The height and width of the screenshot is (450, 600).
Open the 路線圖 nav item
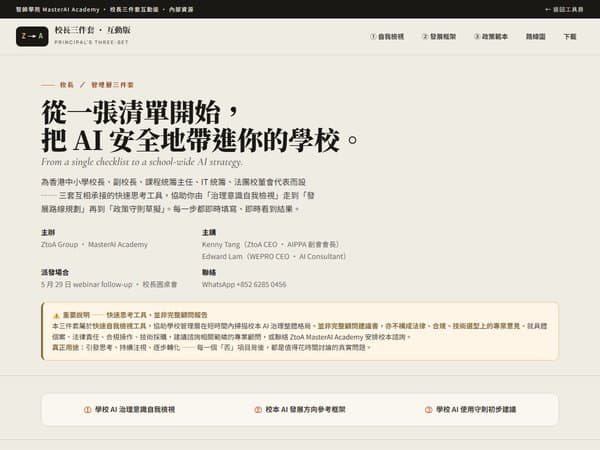click(536, 37)
